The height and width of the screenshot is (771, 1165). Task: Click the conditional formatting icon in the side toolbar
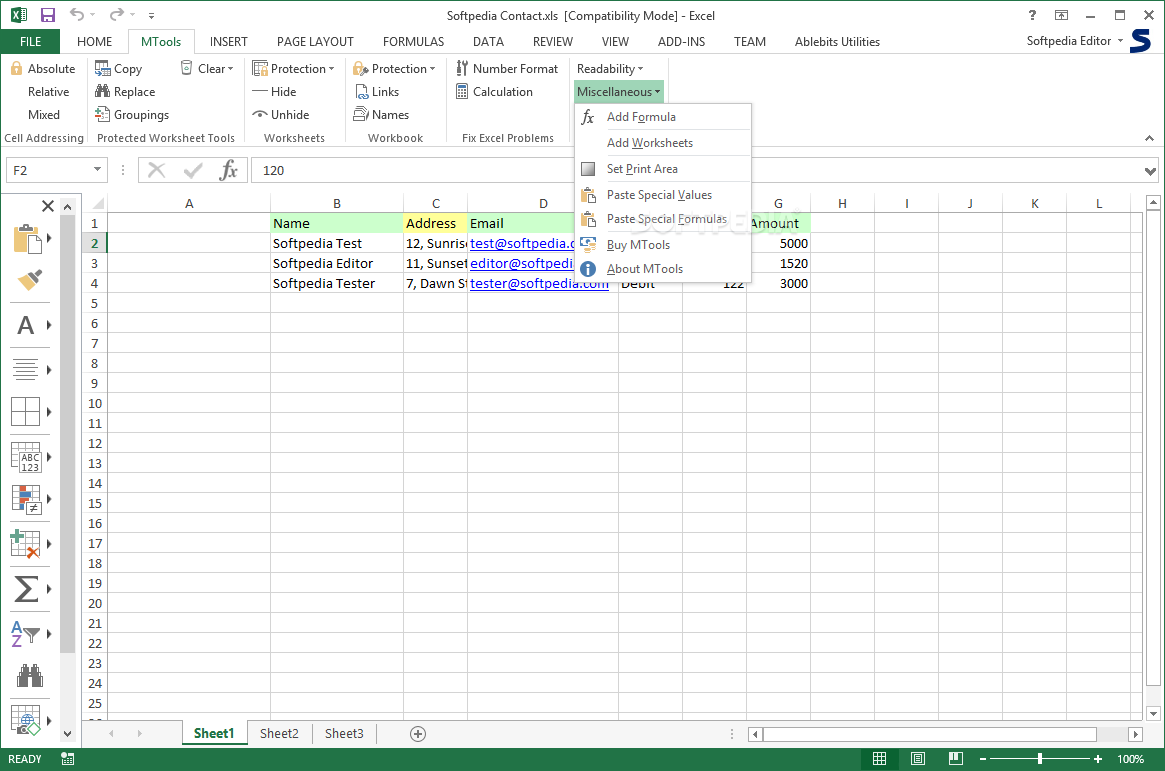(x=26, y=499)
